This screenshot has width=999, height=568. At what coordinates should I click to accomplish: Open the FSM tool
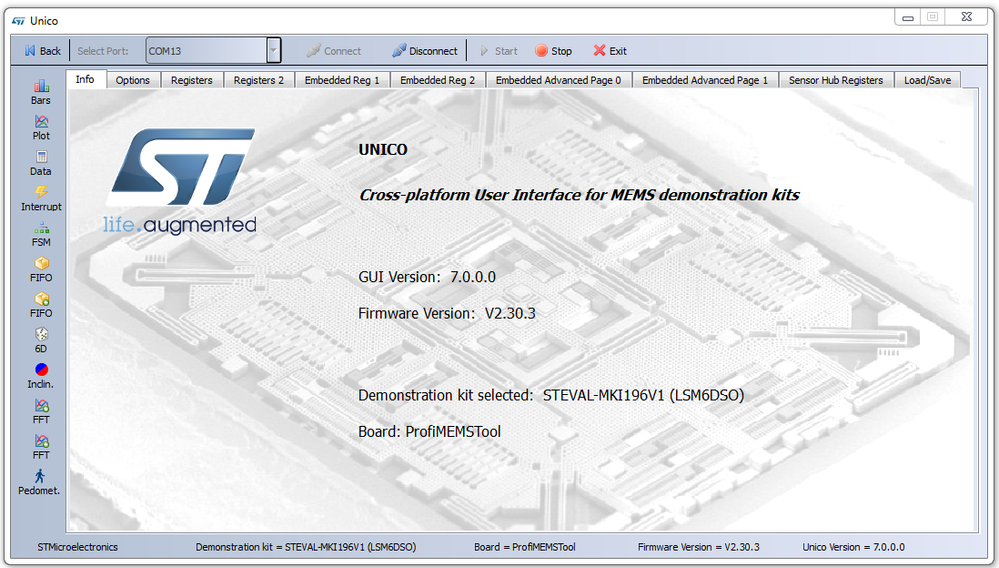[x=41, y=234]
